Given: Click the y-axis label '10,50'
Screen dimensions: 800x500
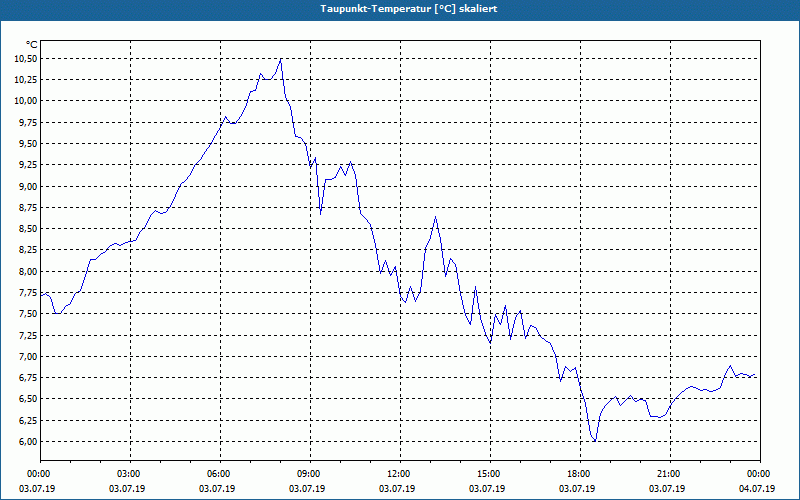Looking at the screenshot, I should pos(26,59).
